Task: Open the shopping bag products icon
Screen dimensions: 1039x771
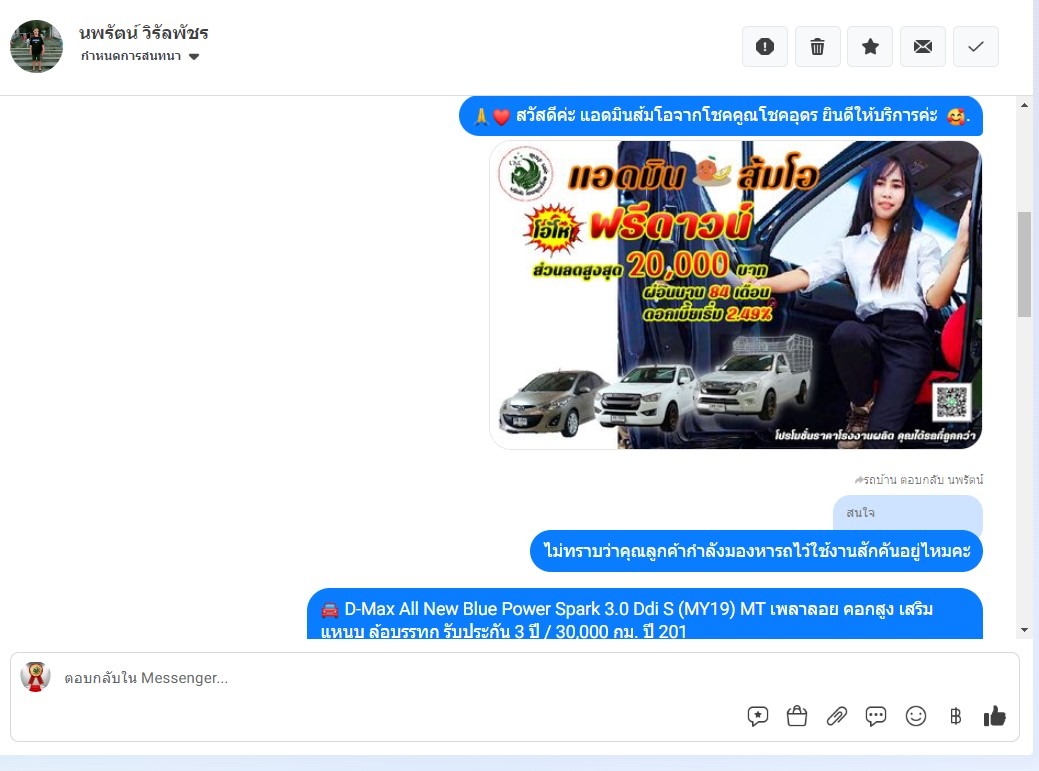Action: click(x=796, y=716)
